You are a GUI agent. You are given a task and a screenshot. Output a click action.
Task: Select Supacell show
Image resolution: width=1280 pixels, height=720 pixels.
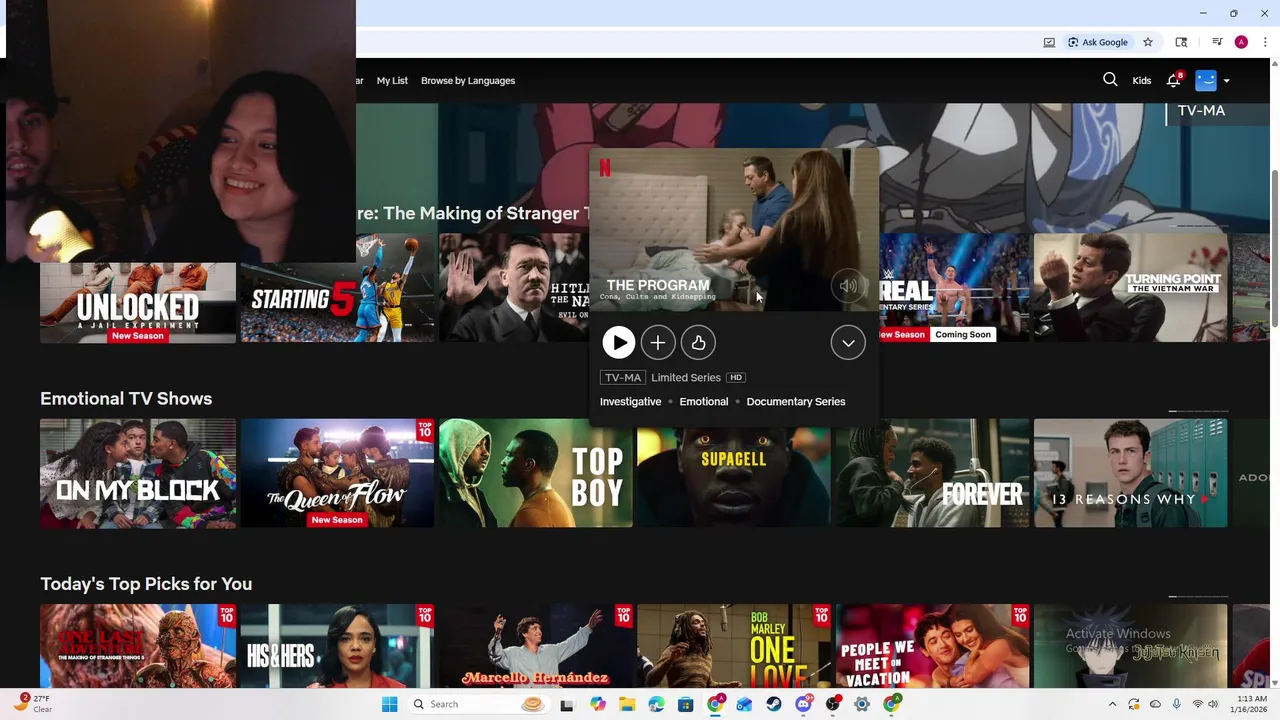tap(734, 473)
